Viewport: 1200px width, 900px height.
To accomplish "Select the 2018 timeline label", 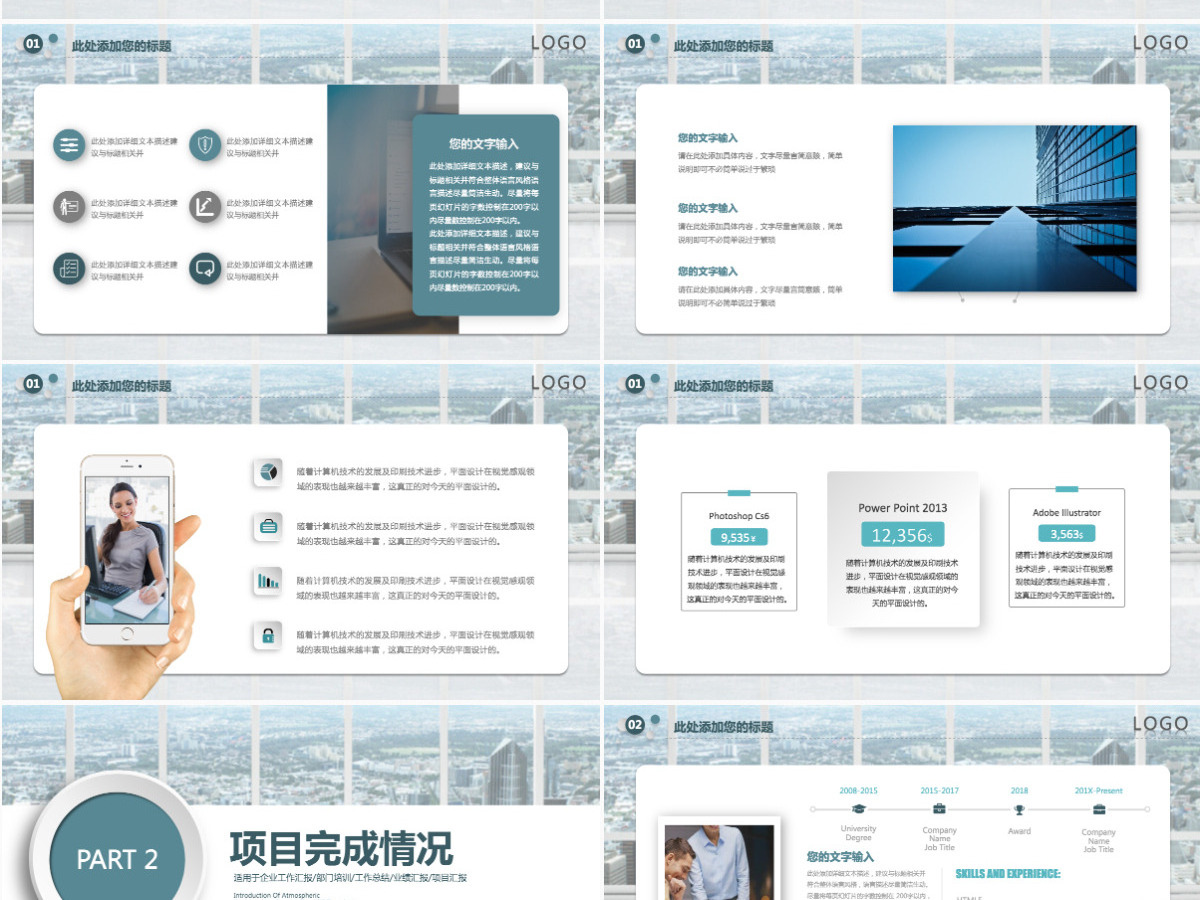I will (1019, 790).
